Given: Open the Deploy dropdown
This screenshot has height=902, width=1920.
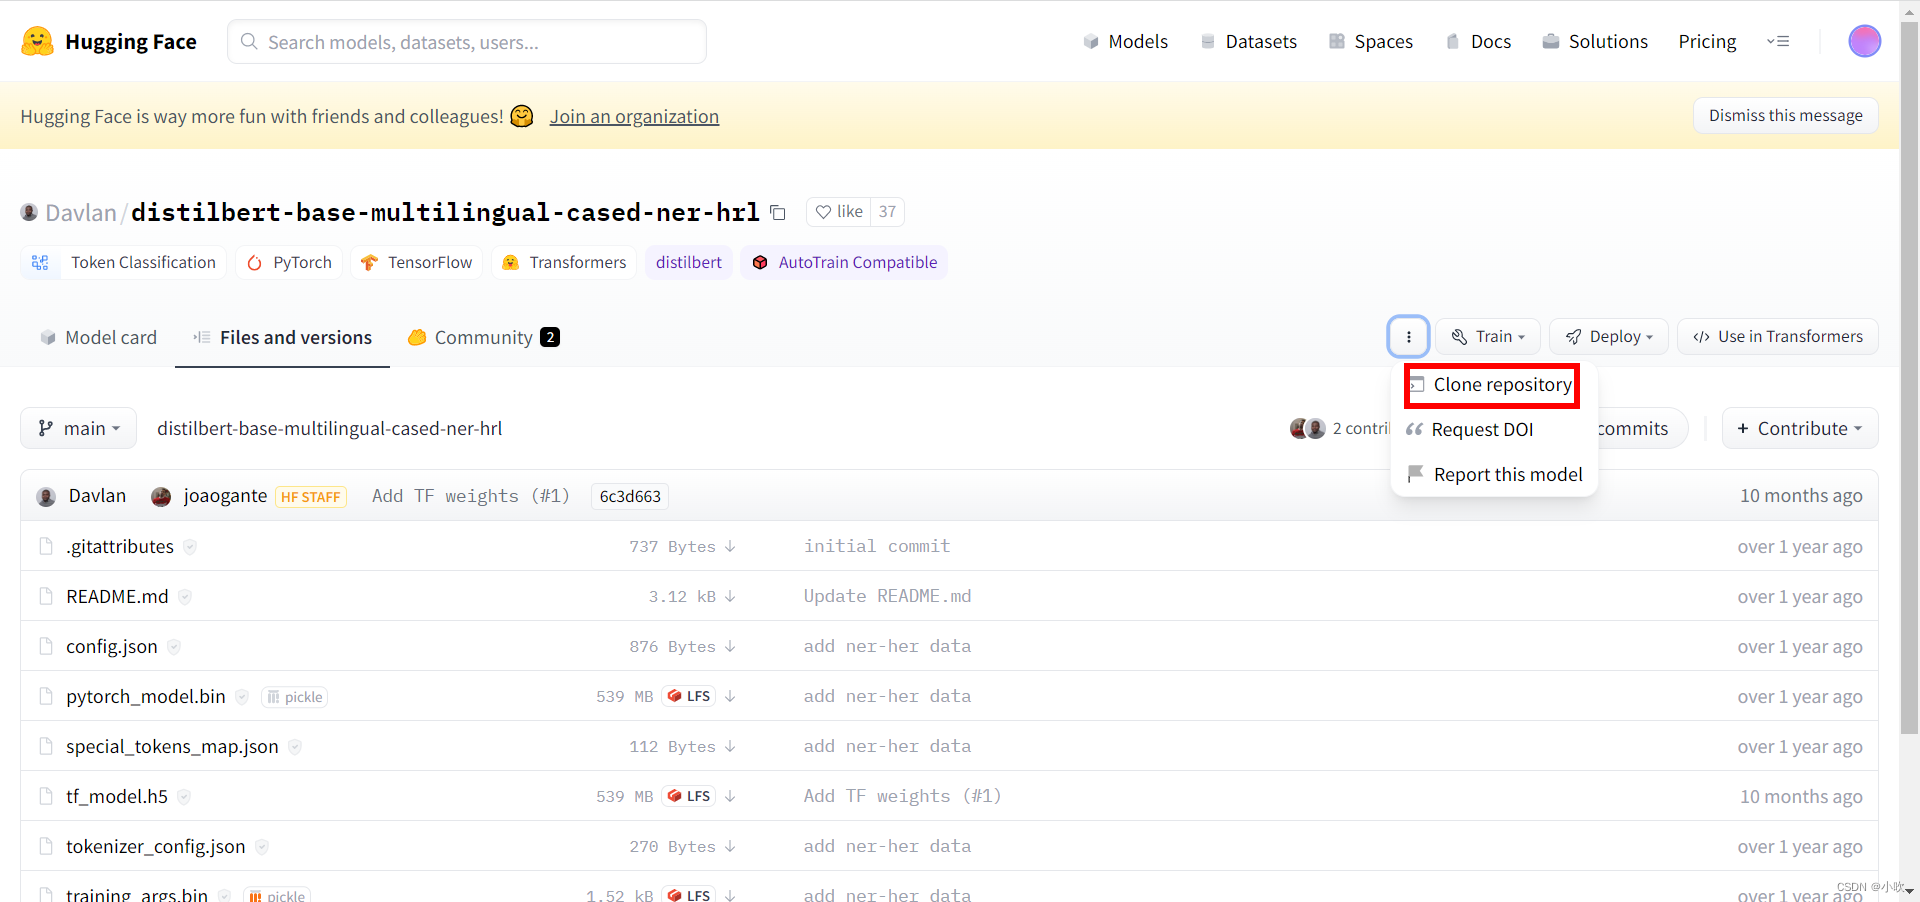Looking at the screenshot, I should [x=1609, y=337].
